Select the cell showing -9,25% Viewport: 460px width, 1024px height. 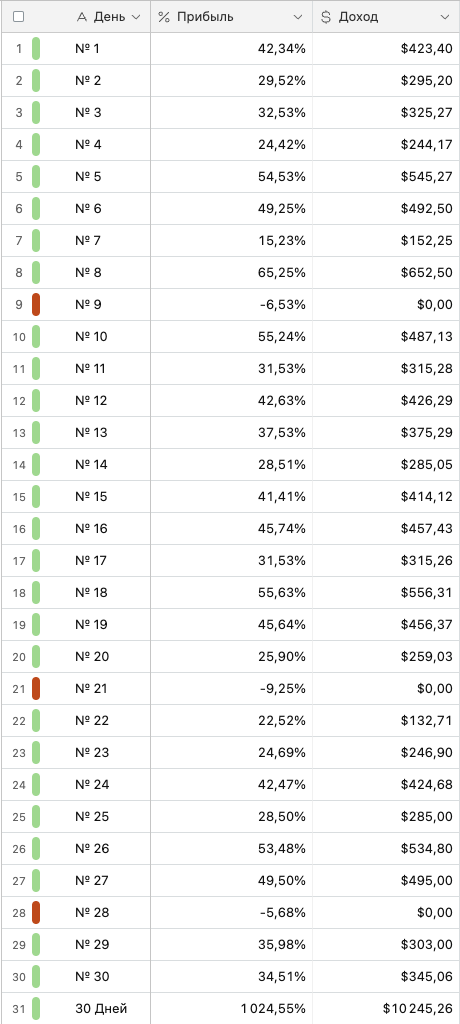click(231, 688)
